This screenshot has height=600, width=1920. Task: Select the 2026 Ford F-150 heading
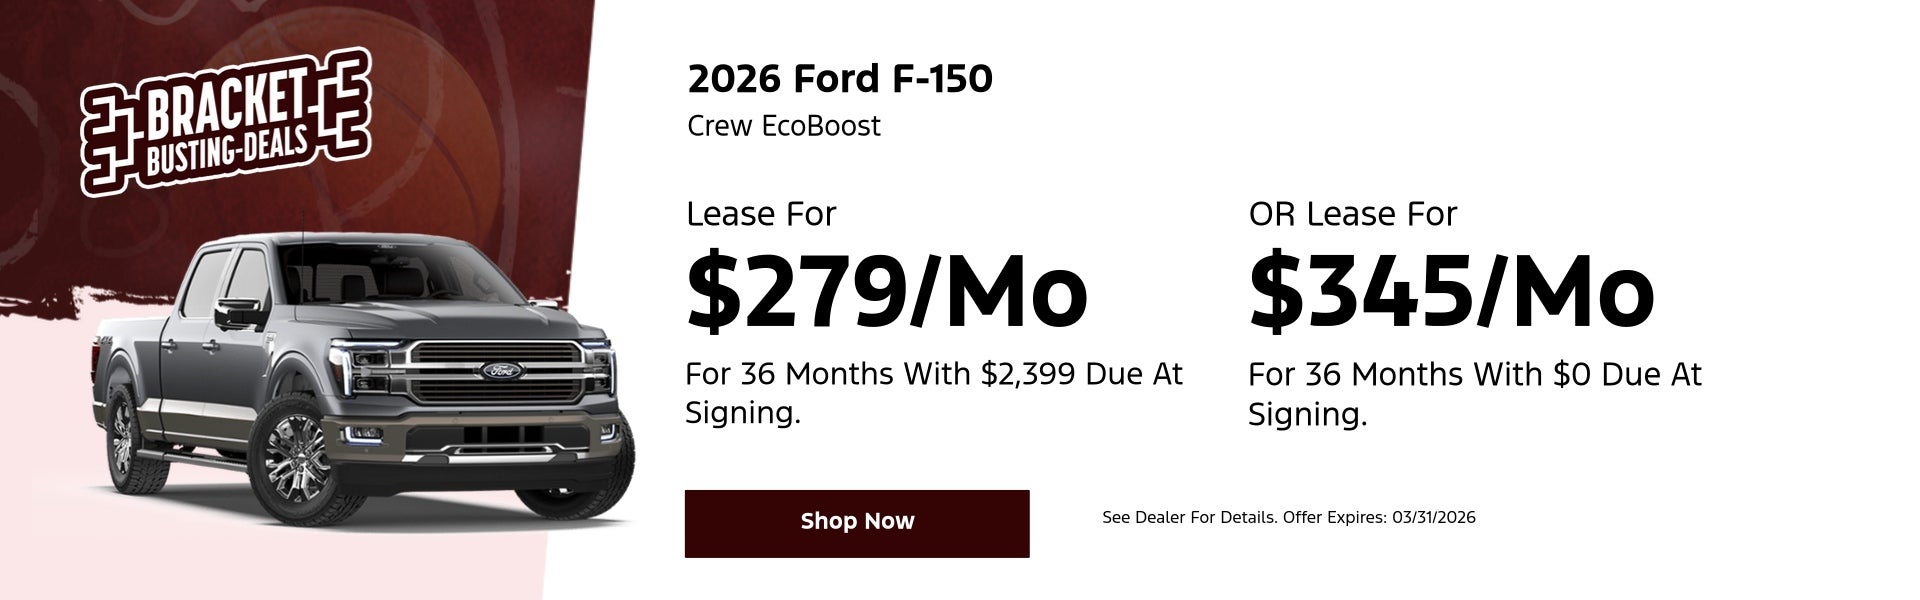pyautogui.click(x=840, y=79)
